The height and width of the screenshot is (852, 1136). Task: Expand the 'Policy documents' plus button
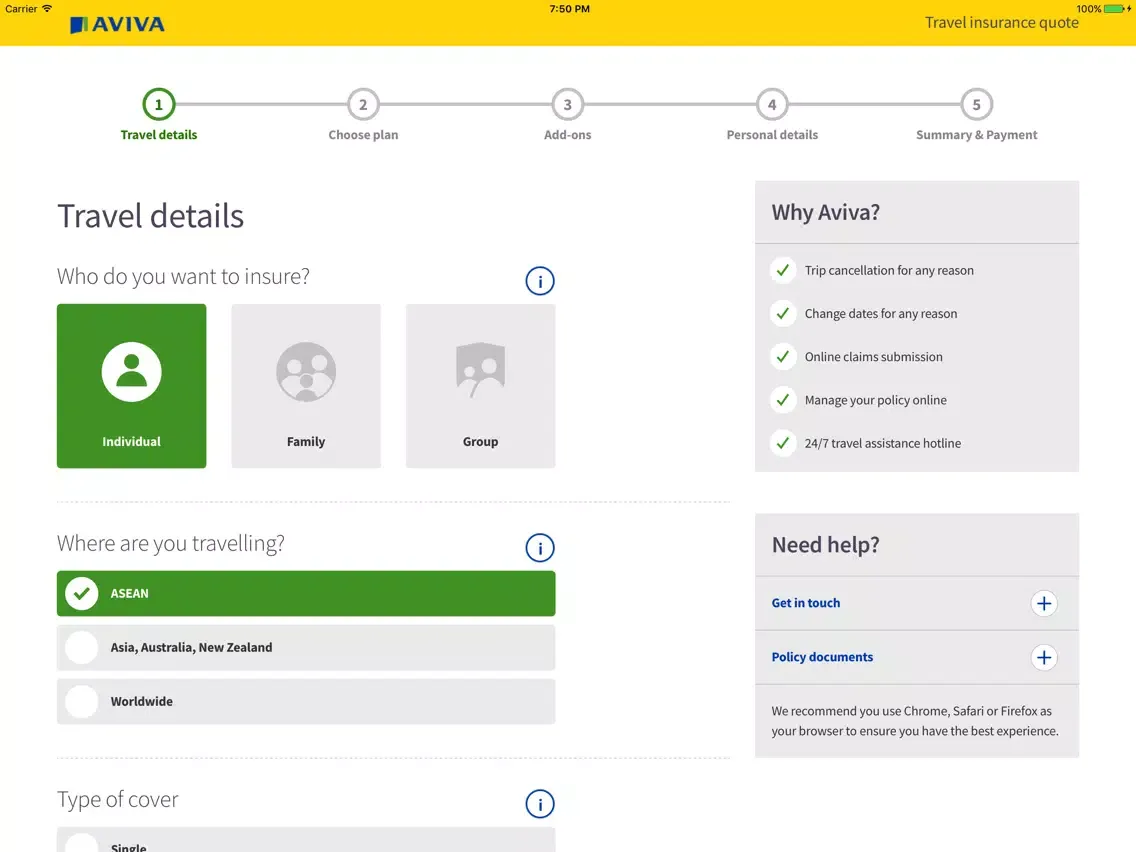click(1044, 658)
